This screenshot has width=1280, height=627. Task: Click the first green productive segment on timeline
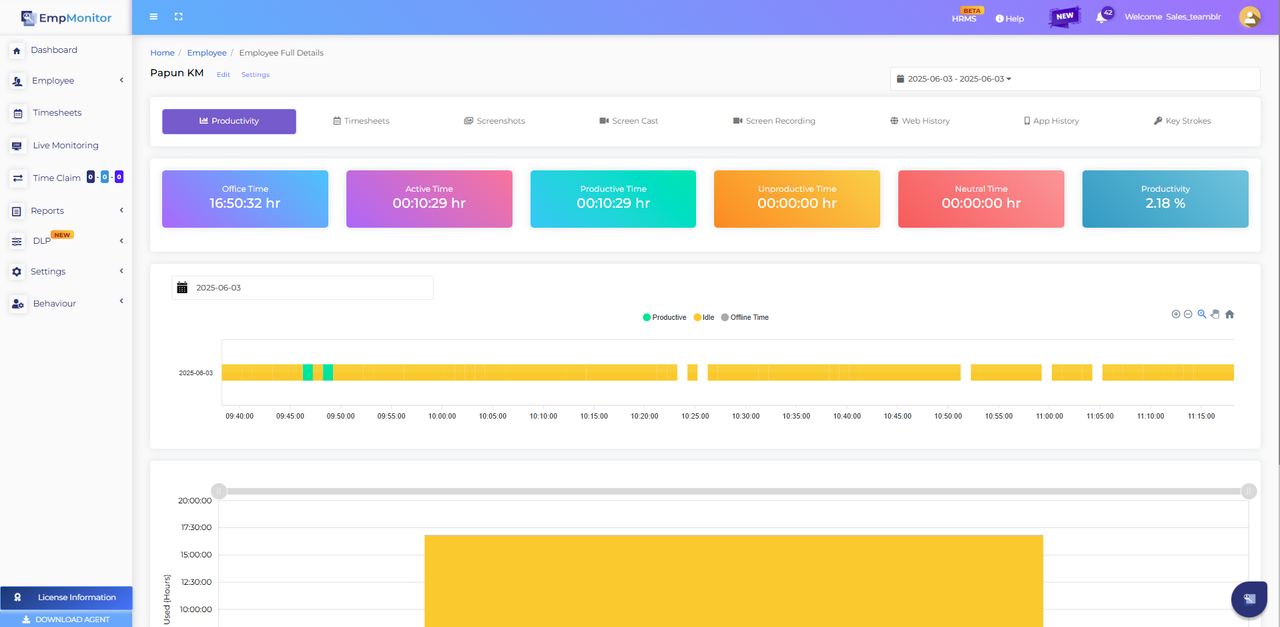click(x=308, y=372)
